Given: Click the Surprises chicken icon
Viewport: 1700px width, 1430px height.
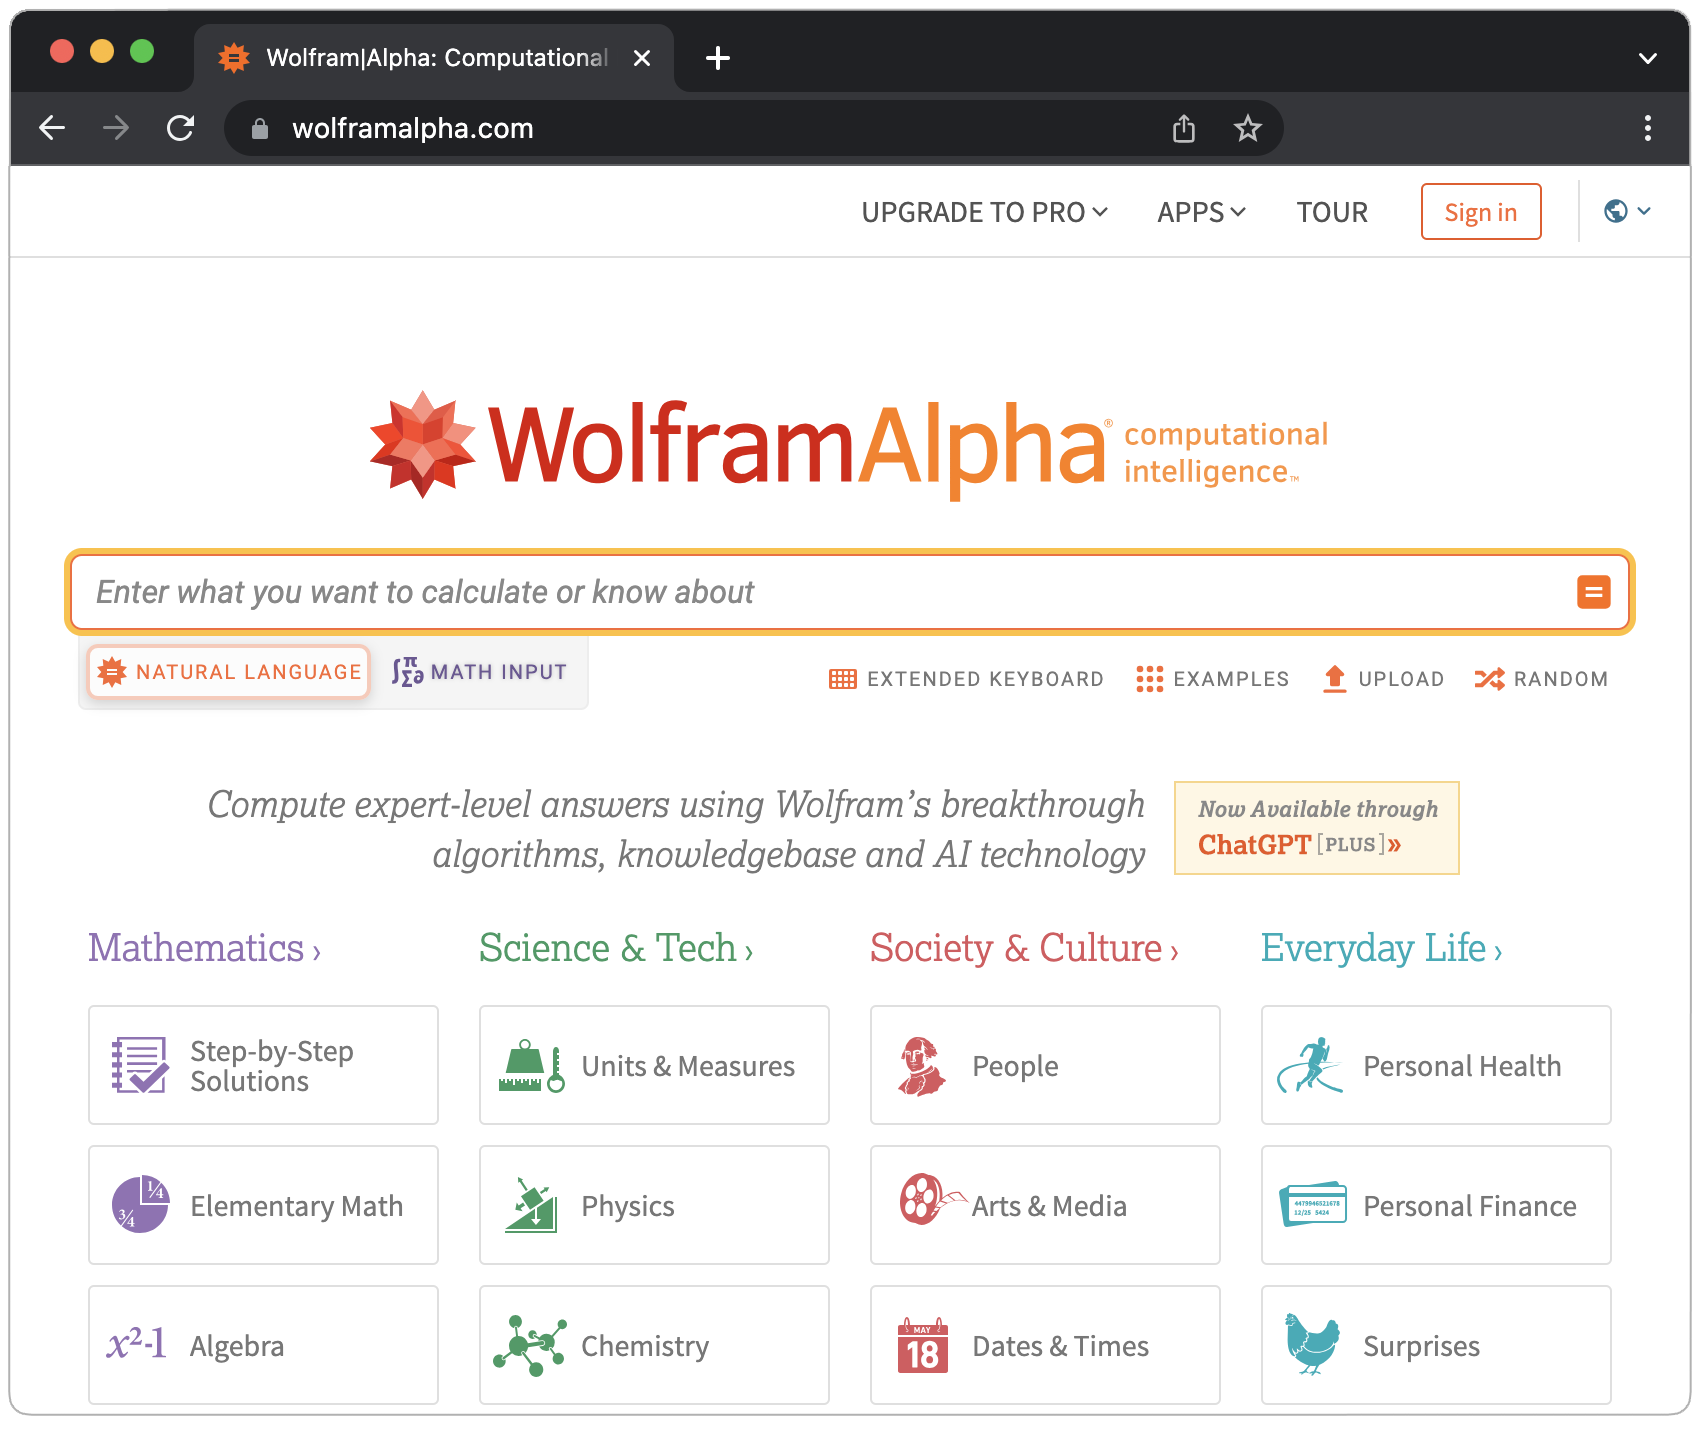Looking at the screenshot, I should tap(1312, 1345).
